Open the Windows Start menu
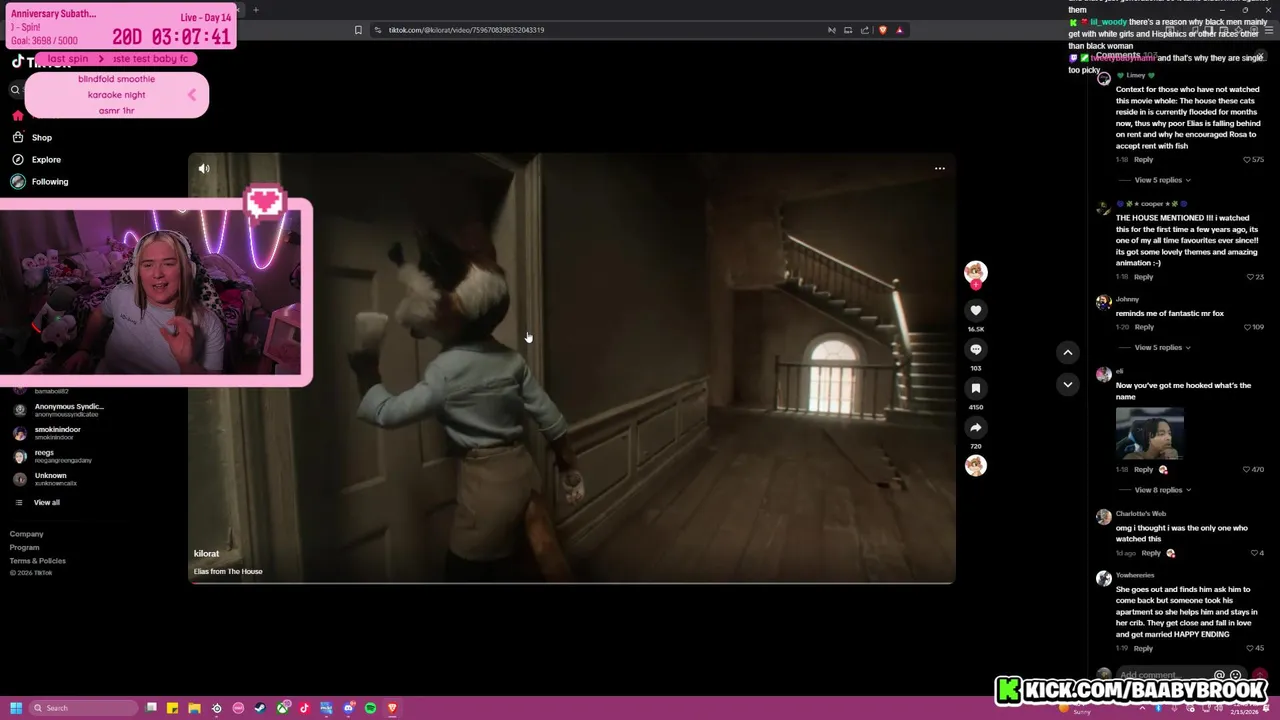This screenshot has width=1280, height=720. coord(16,708)
